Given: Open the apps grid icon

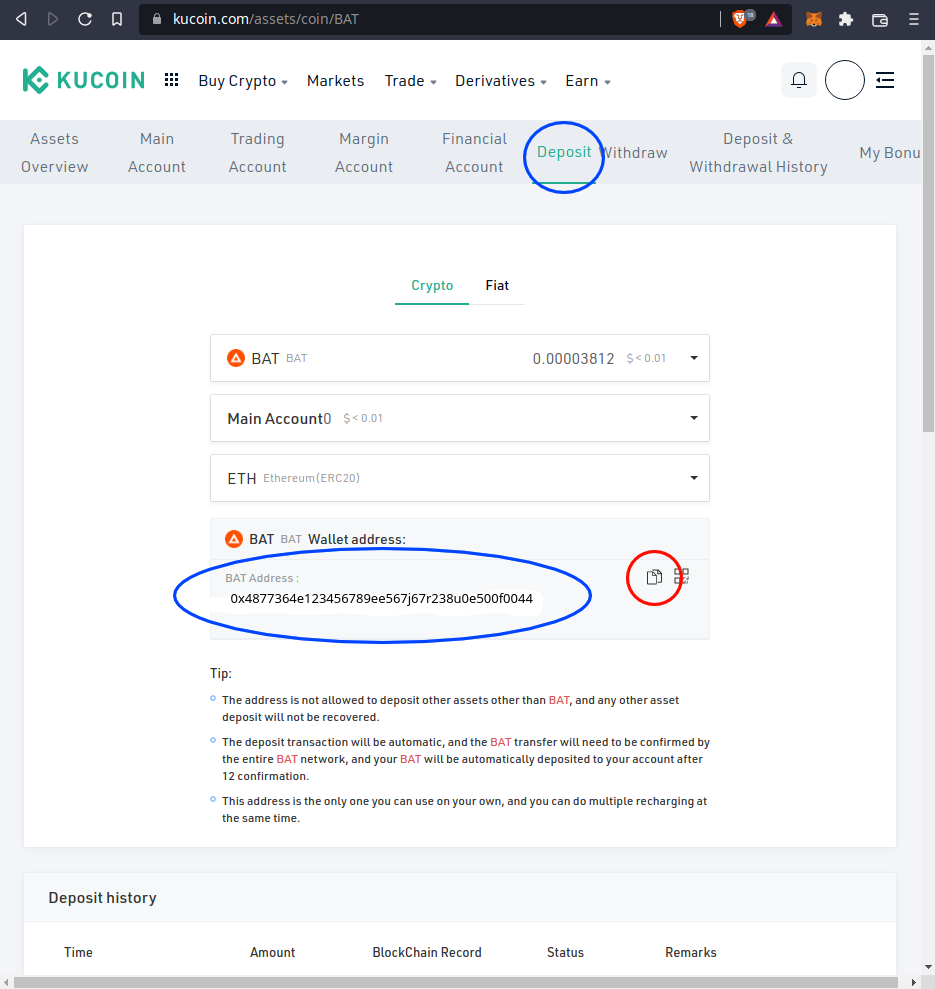Looking at the screenshot, I should 172,79.
